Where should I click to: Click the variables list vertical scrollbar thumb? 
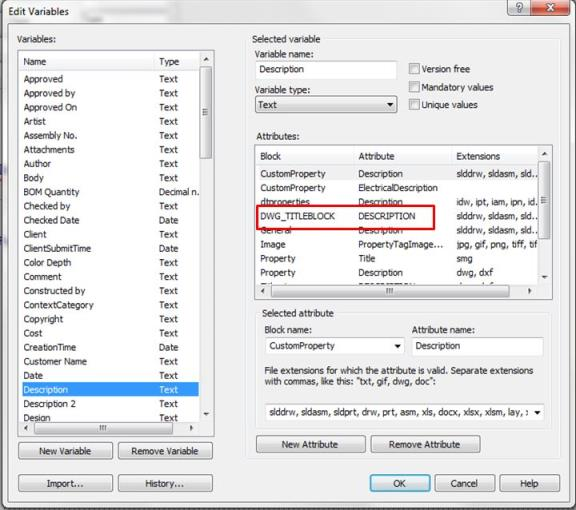click(x=206, y=112)
